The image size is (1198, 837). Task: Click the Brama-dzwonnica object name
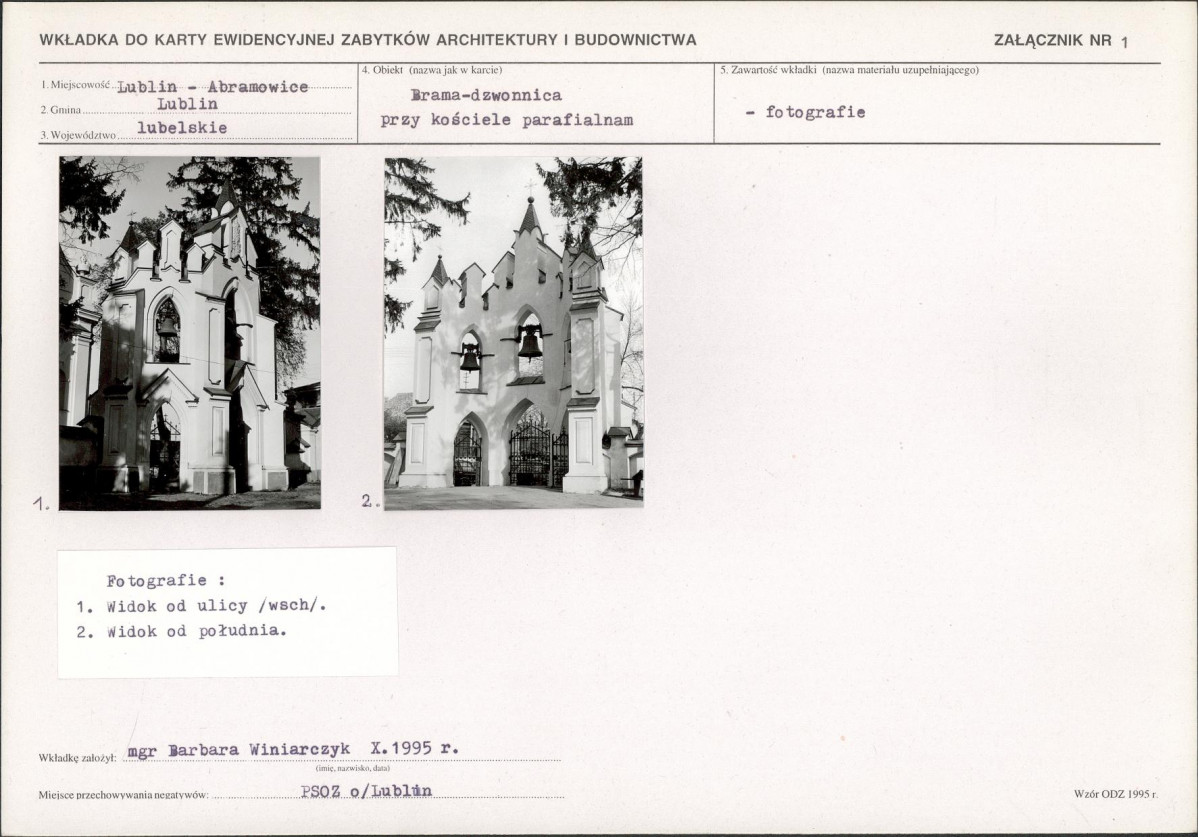(486, 96)
